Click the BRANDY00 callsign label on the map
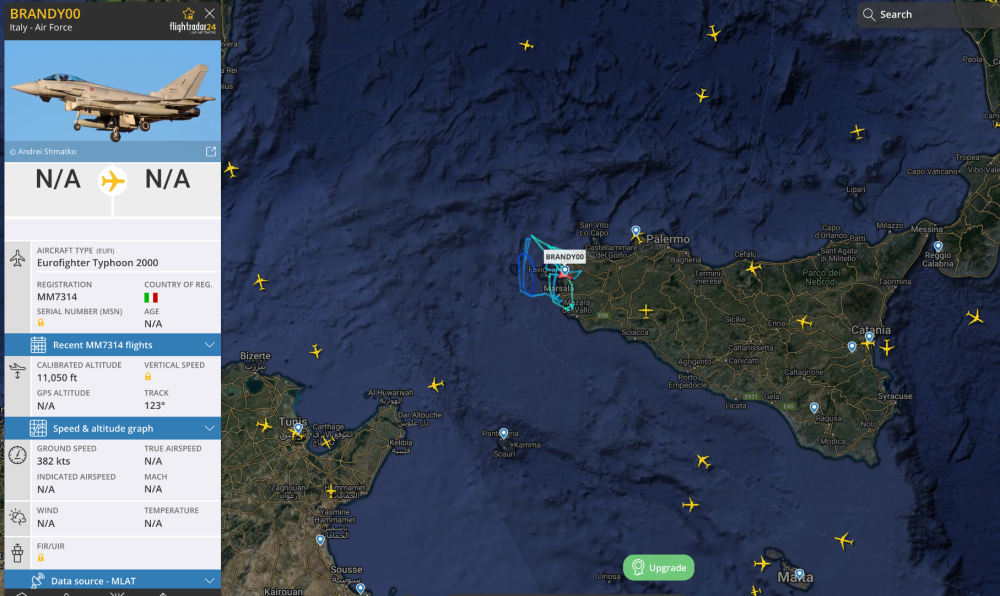 [x=564, y=257]
